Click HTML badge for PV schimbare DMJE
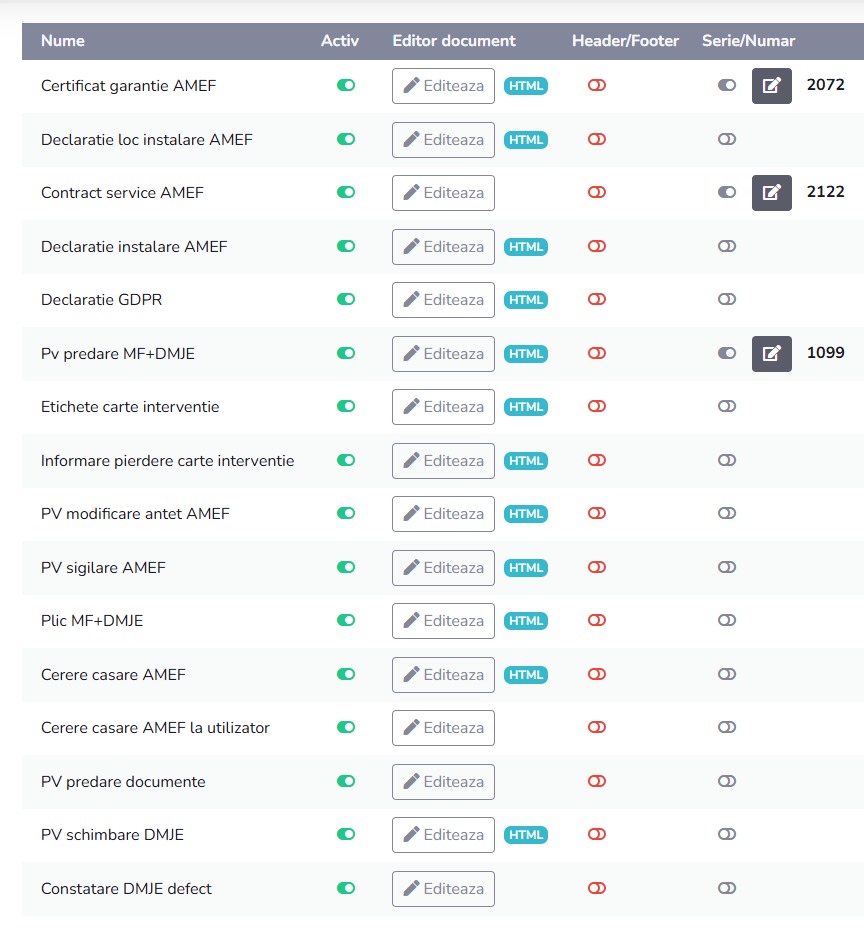This screenshot has width=864, height=933. click(x=526, y=835)
